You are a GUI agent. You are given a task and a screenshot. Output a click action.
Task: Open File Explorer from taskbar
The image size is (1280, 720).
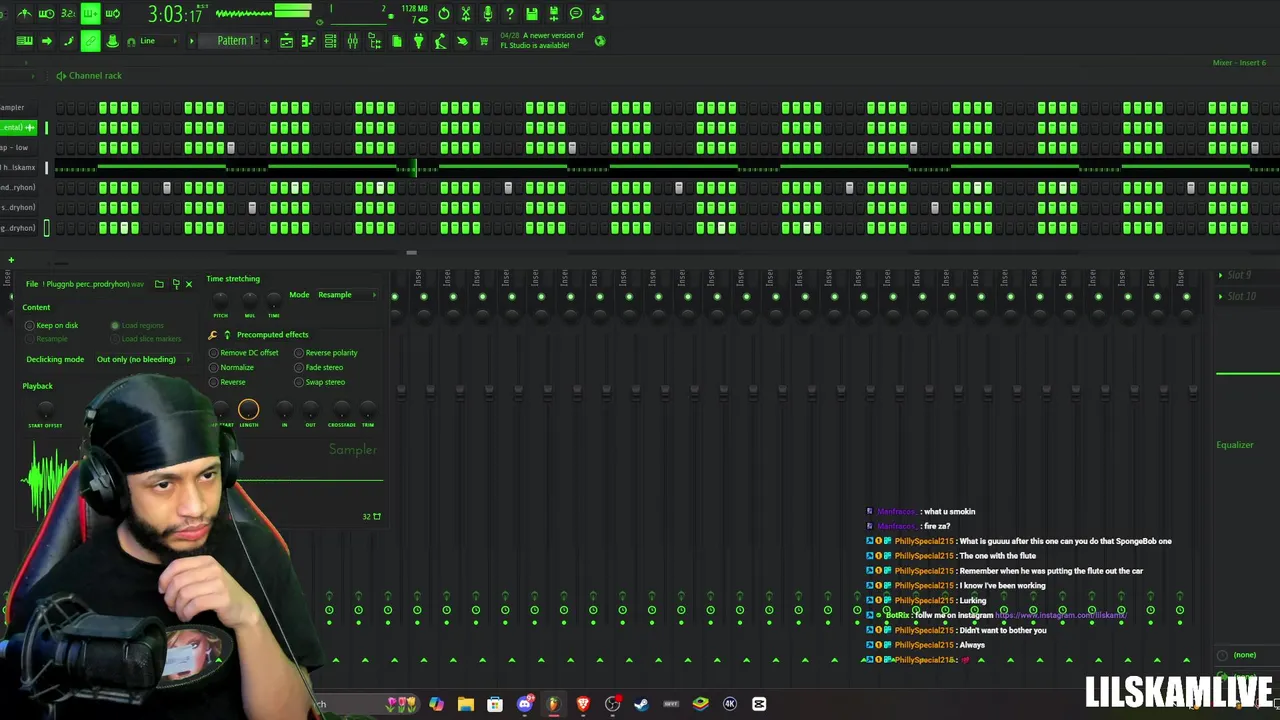pyautogui.click(x=466, y=704)
